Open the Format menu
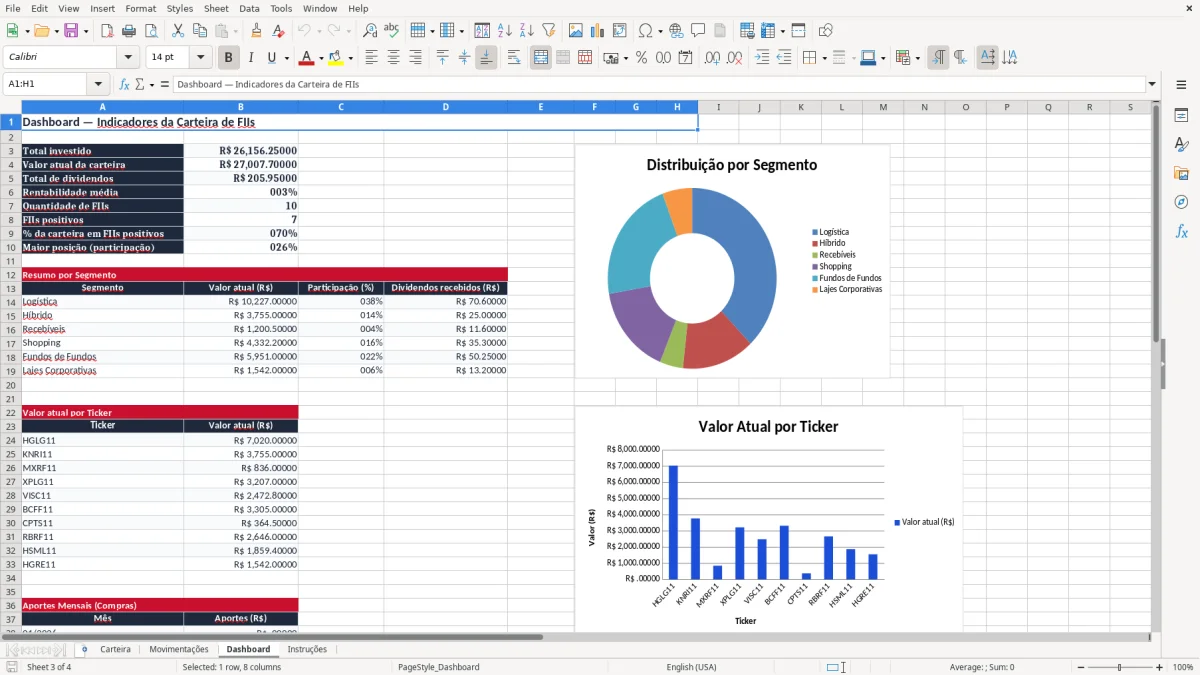This screenshot has width=1200, height=675. pos(140,8)
